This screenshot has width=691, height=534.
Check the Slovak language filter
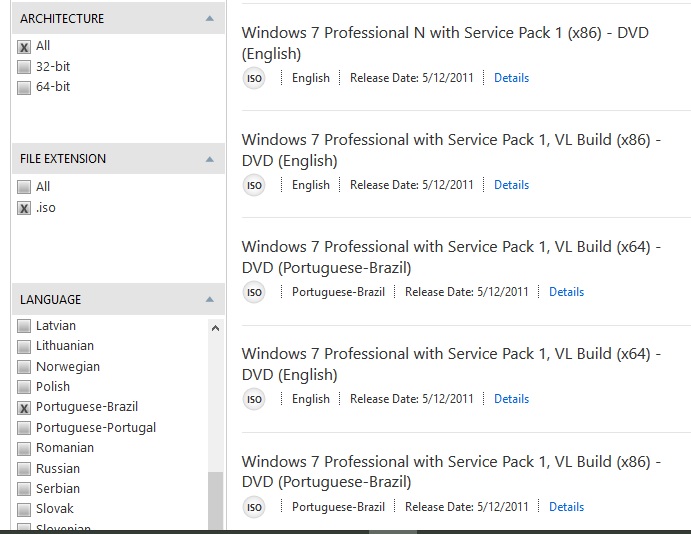24,509
